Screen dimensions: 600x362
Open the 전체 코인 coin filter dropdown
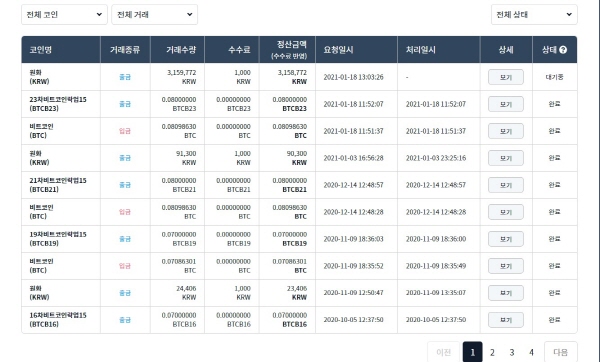(x=64, y=15)
